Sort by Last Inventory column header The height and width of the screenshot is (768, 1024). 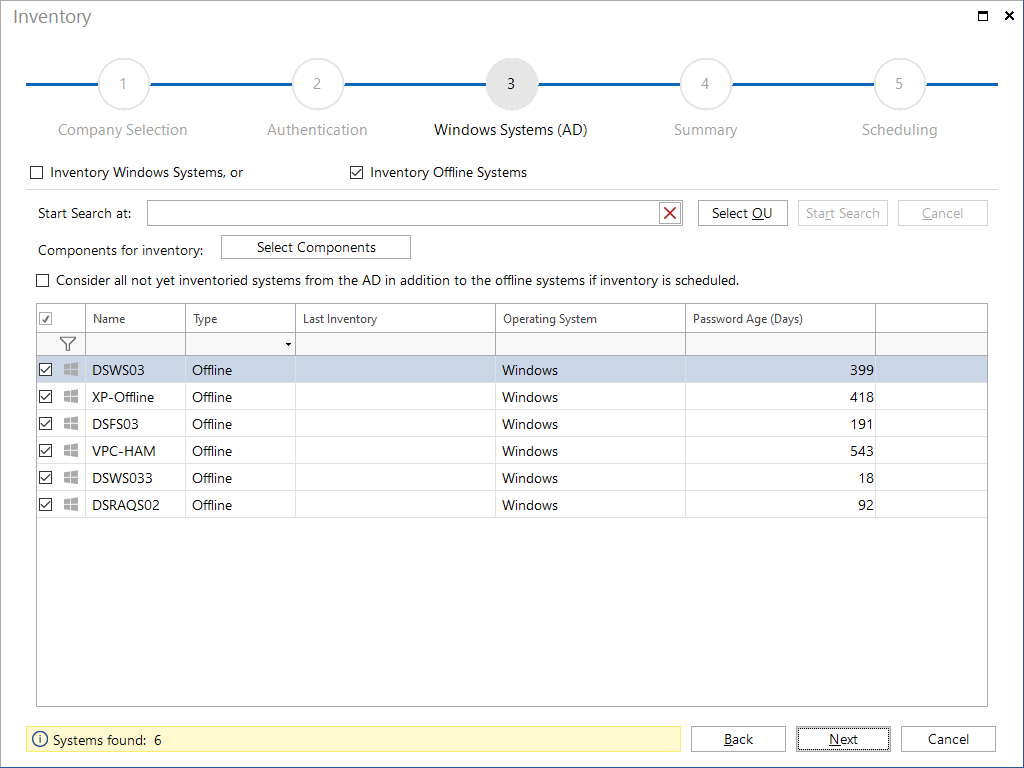[395, 319]
